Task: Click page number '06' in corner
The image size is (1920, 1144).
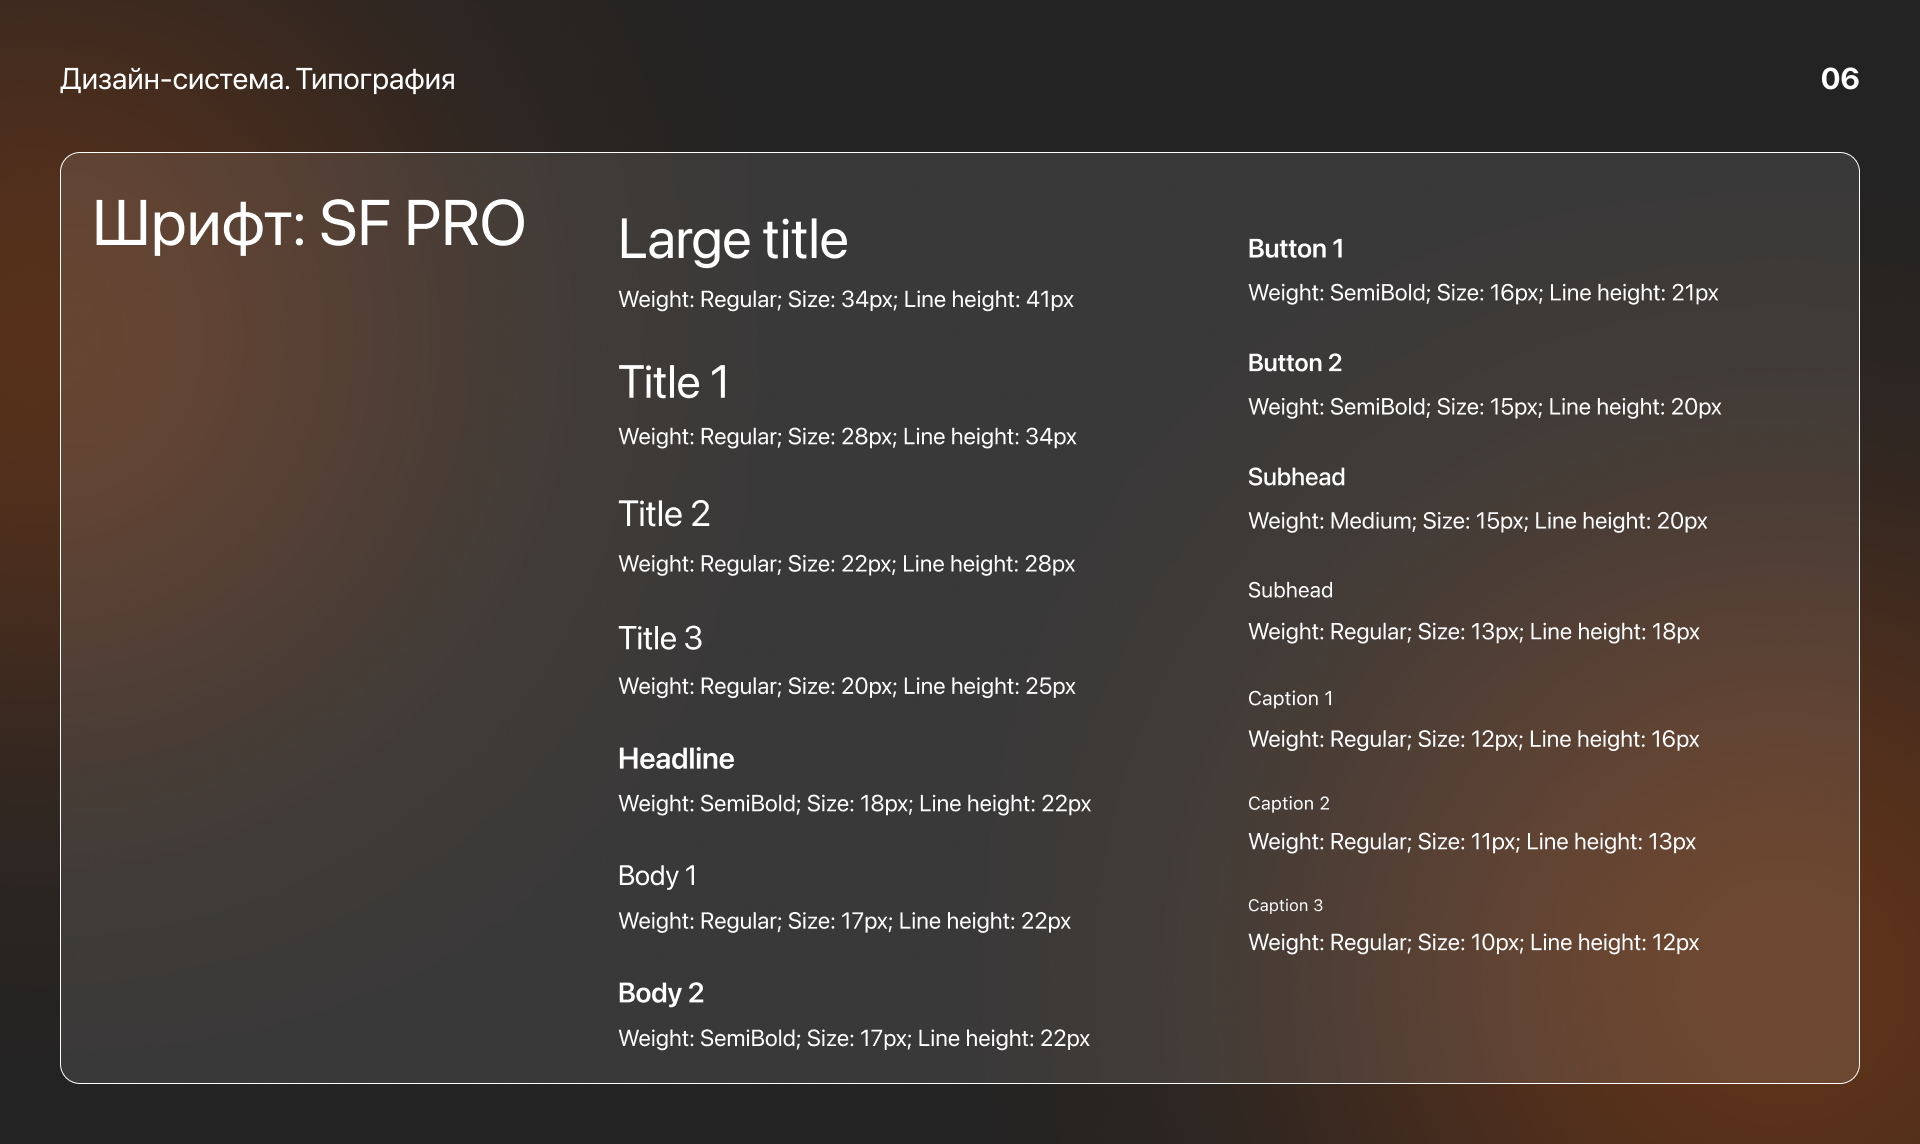Action: point(1839,79)
